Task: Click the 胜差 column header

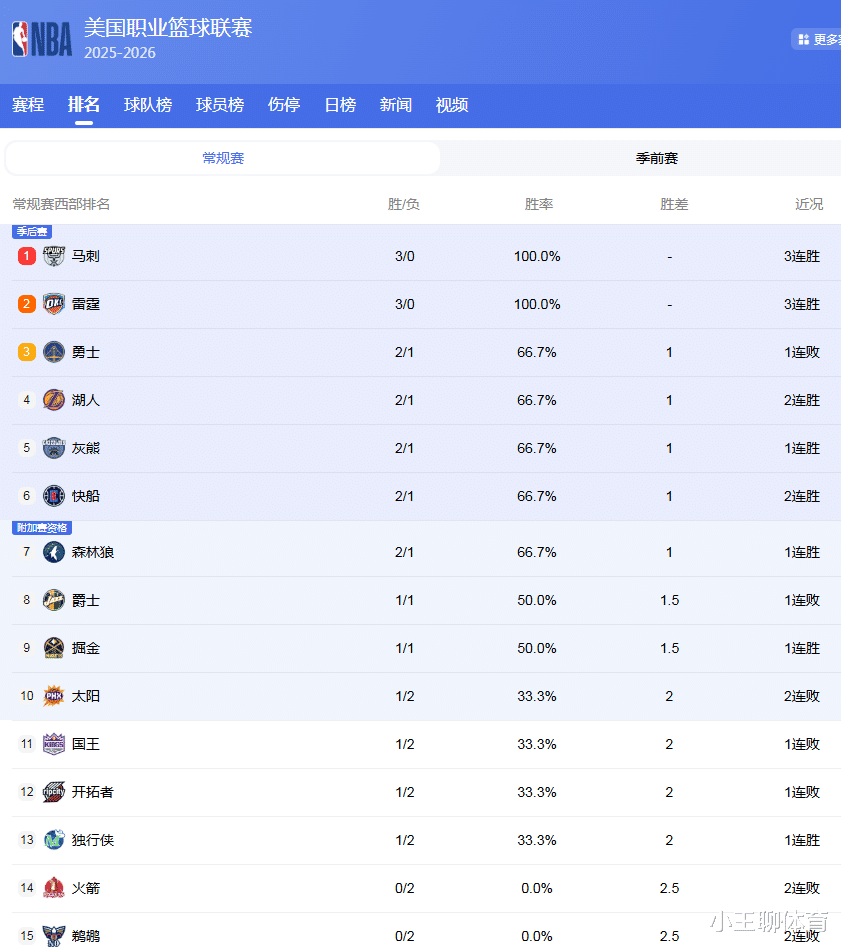Action: (x=674, y=204)
